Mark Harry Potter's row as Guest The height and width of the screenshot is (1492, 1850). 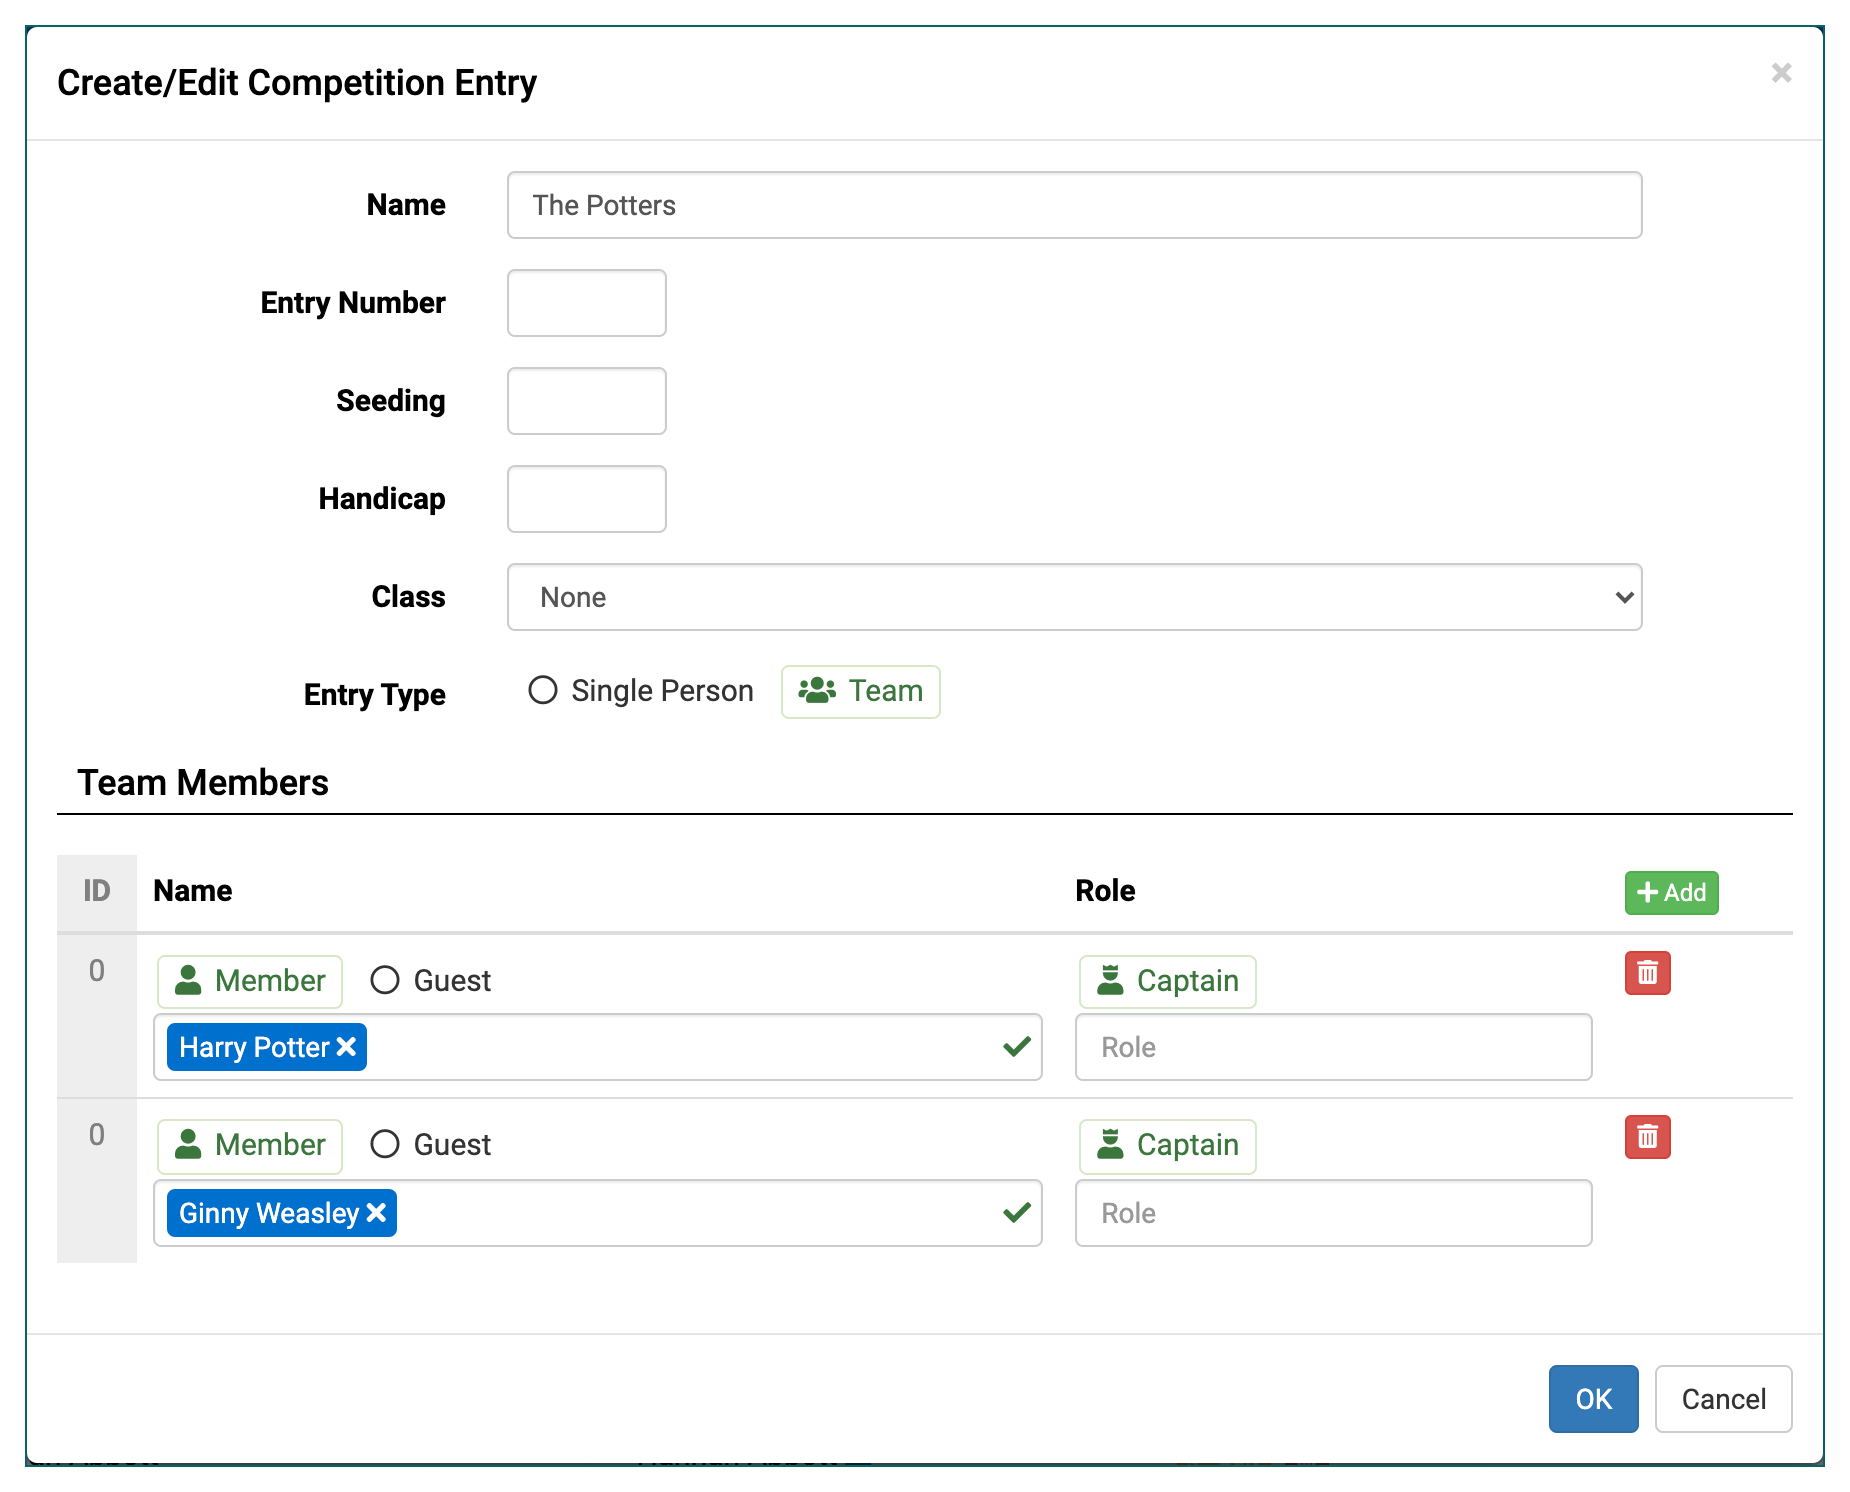tap(385, 980)
